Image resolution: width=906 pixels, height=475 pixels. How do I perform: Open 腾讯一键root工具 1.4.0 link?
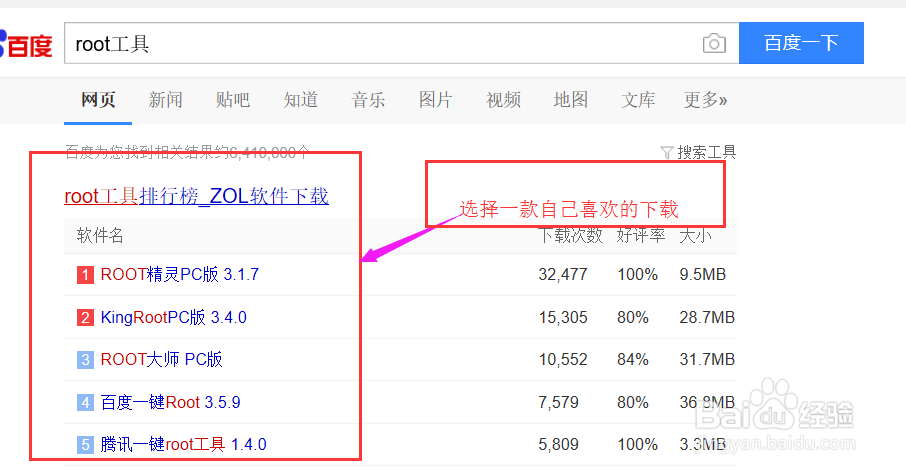point(183,444)
